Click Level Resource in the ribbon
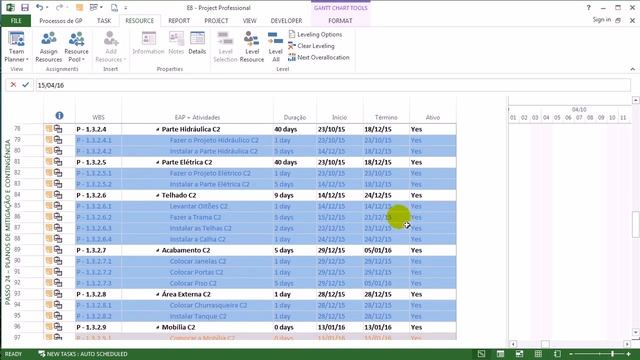Viewport: 640px width, 360px height. (x=252, y=47)
